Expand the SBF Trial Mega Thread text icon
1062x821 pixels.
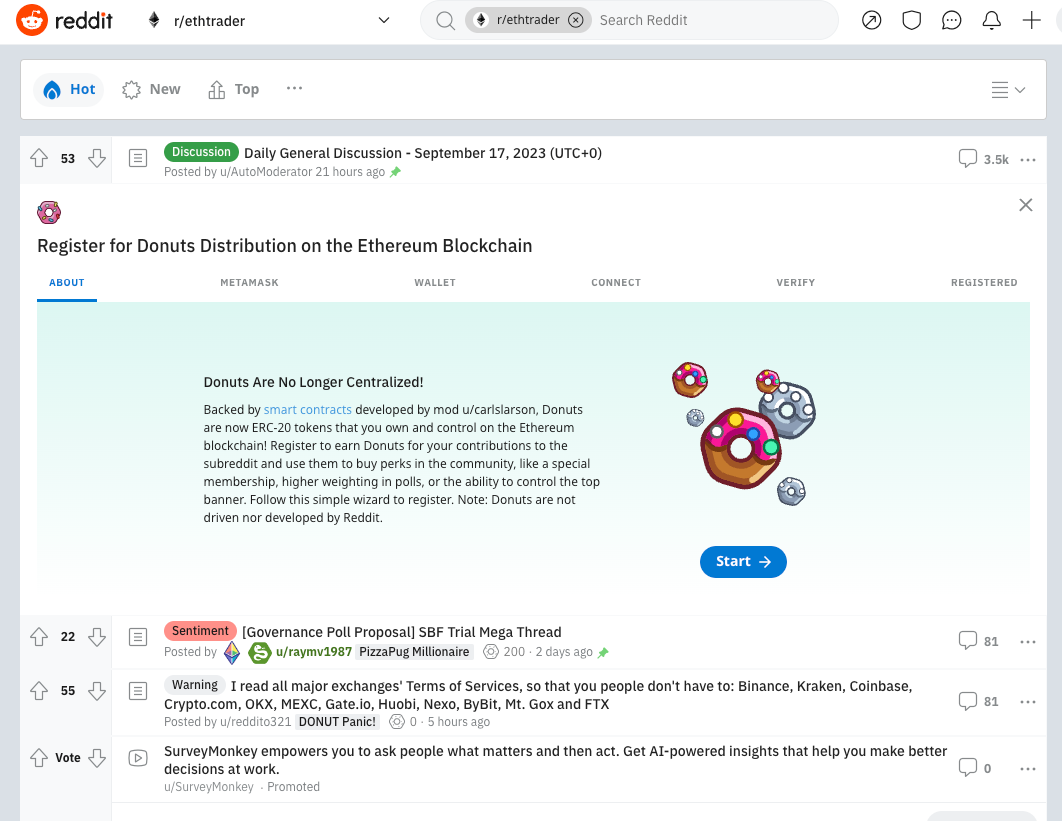[138, 637]
